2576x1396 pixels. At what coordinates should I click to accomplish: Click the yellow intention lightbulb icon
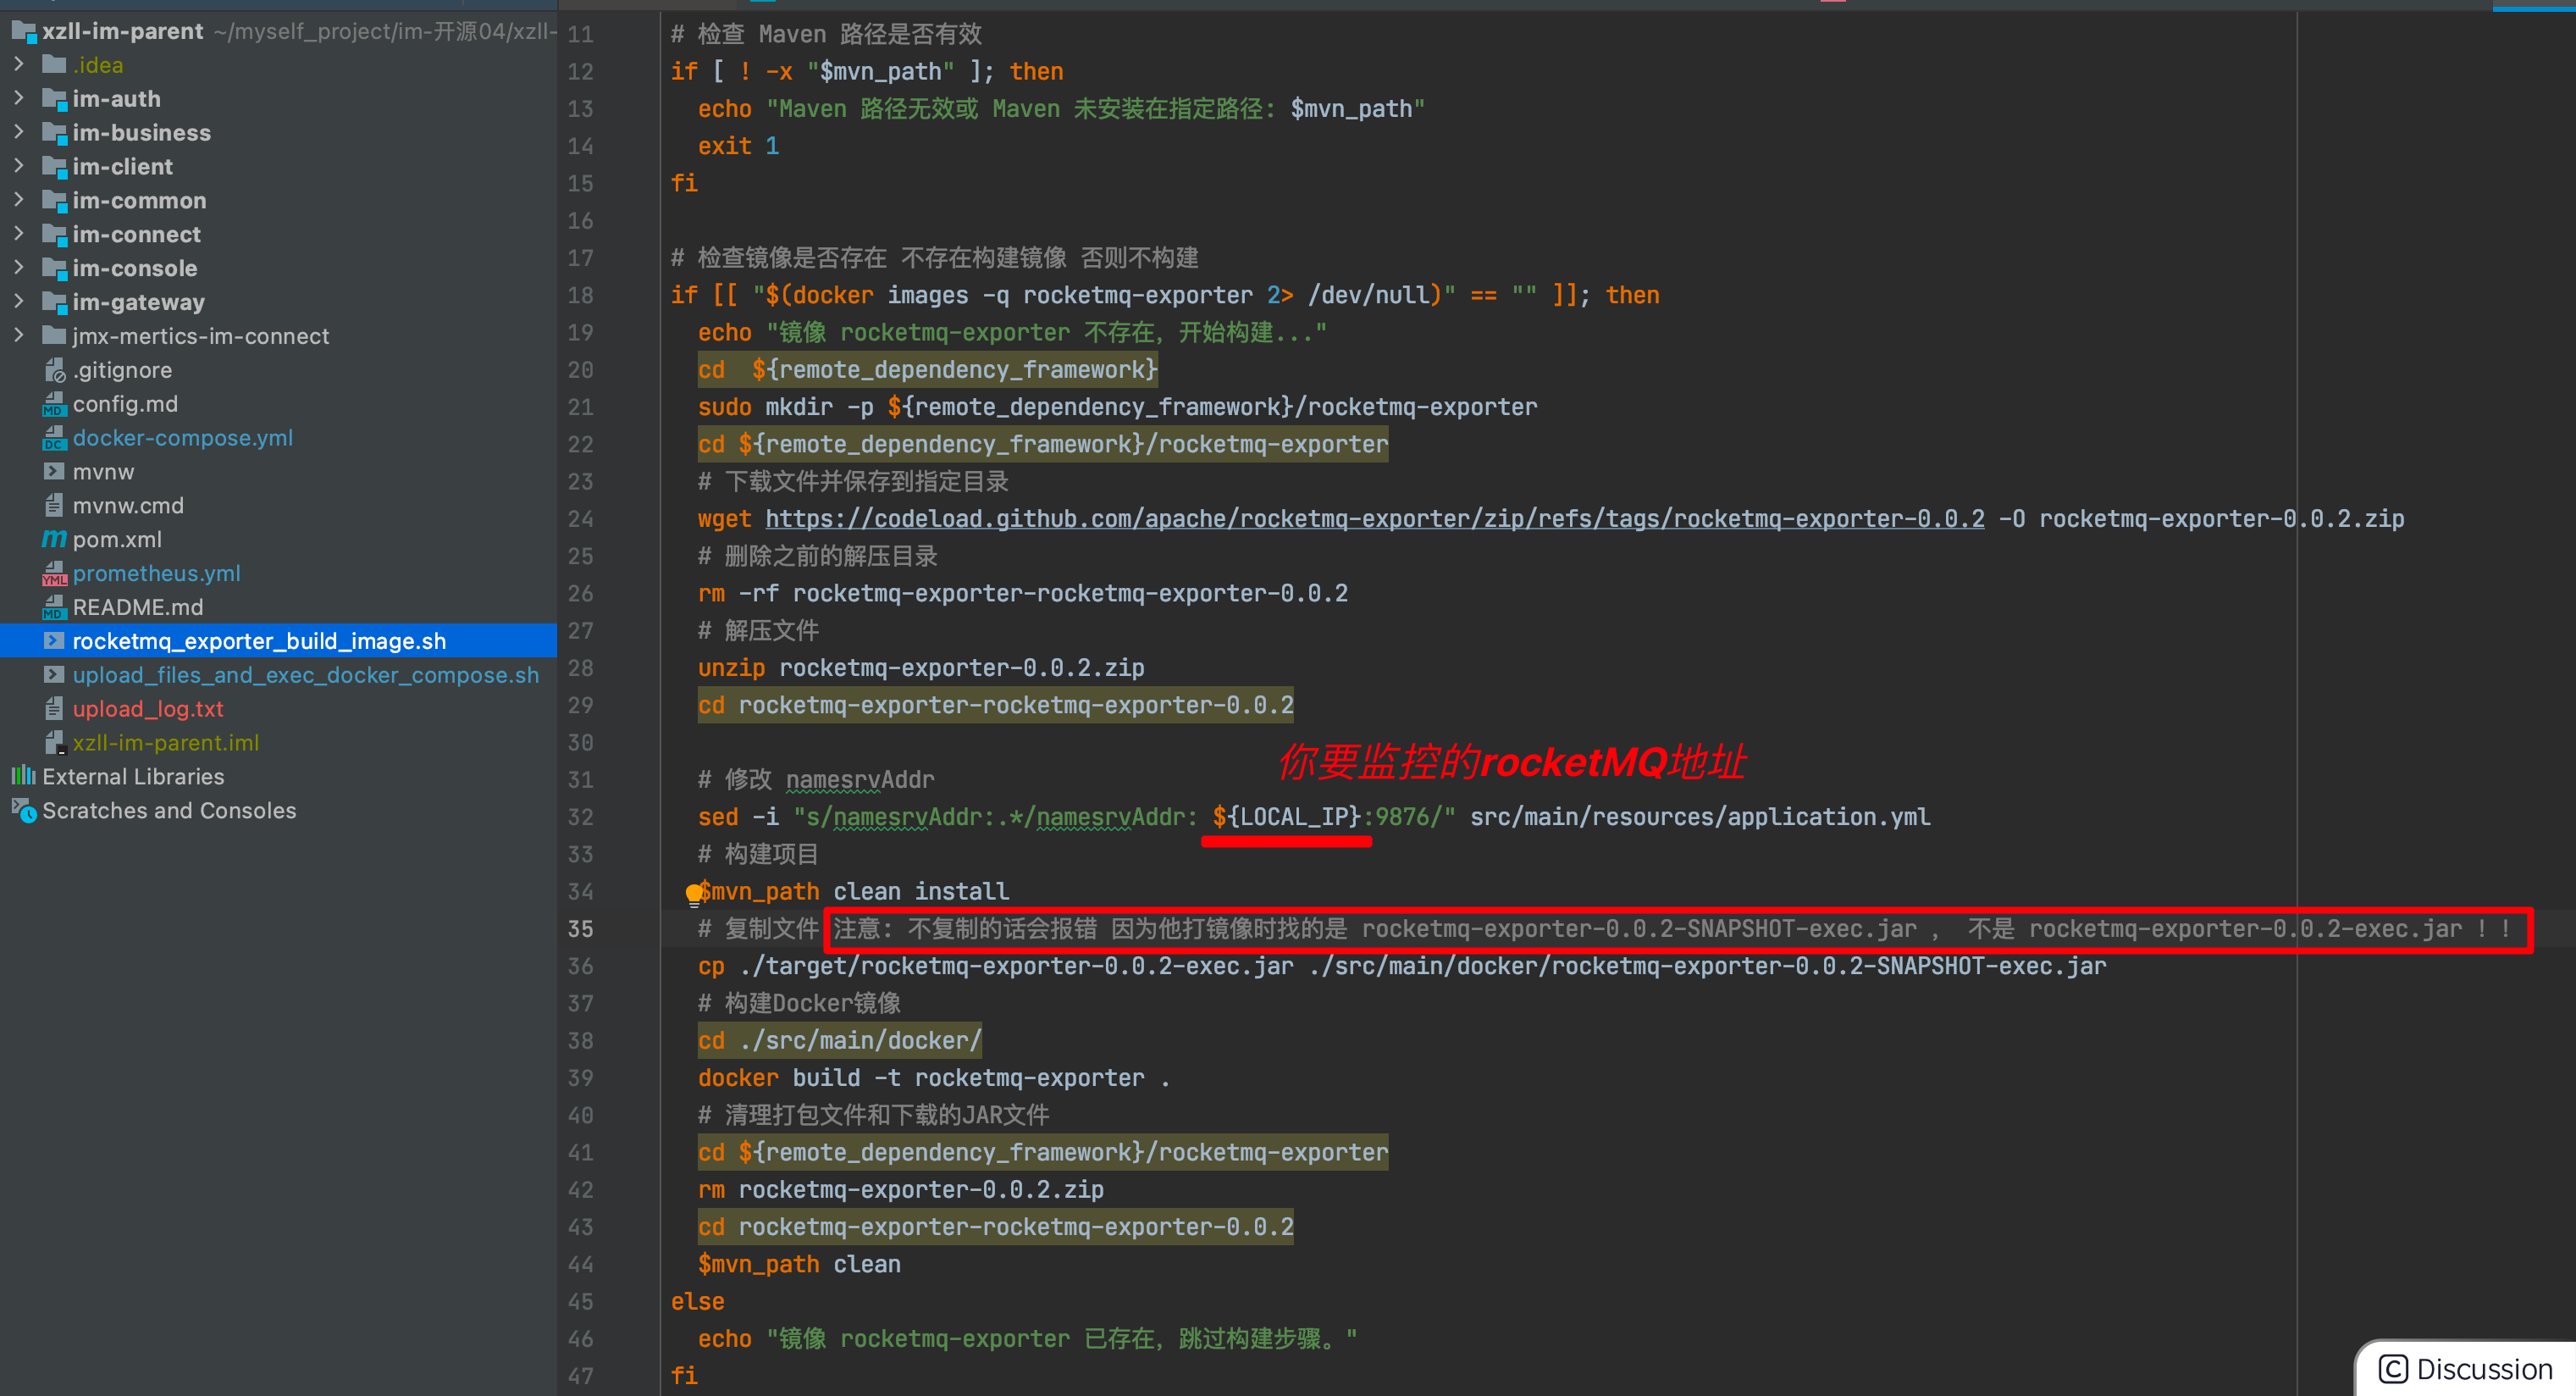click(694, 893)
